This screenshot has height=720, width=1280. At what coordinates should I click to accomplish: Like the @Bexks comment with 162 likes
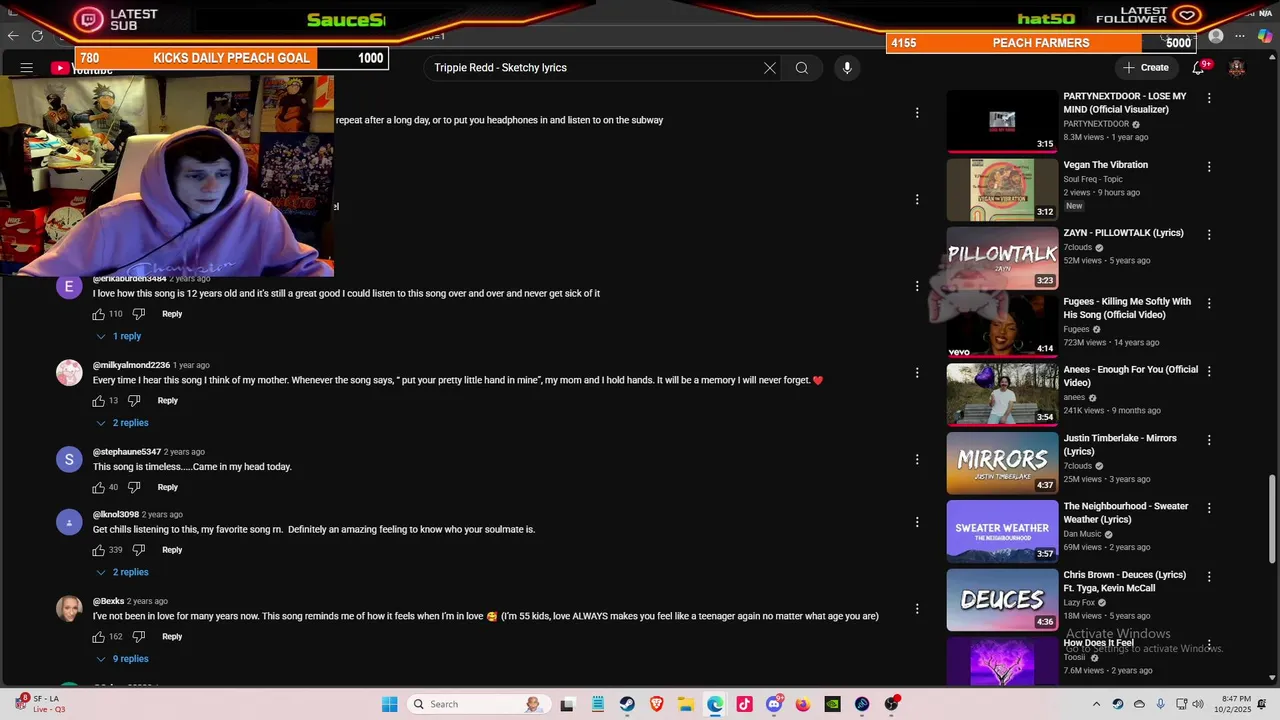(99, 637)
